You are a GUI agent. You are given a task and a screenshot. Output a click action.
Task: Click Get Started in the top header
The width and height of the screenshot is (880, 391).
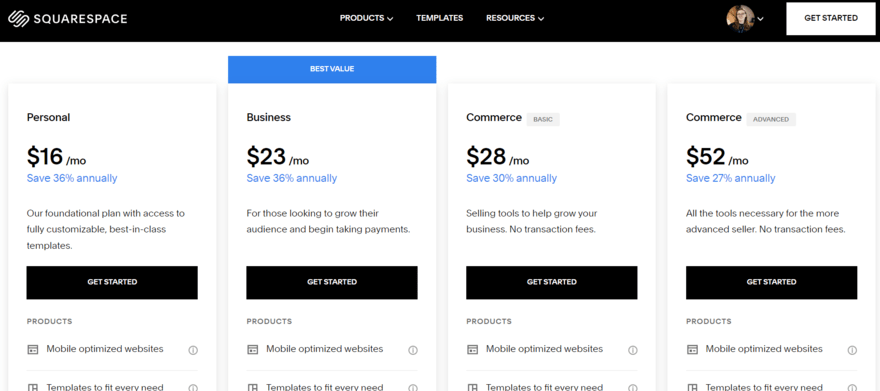point(831,19)
